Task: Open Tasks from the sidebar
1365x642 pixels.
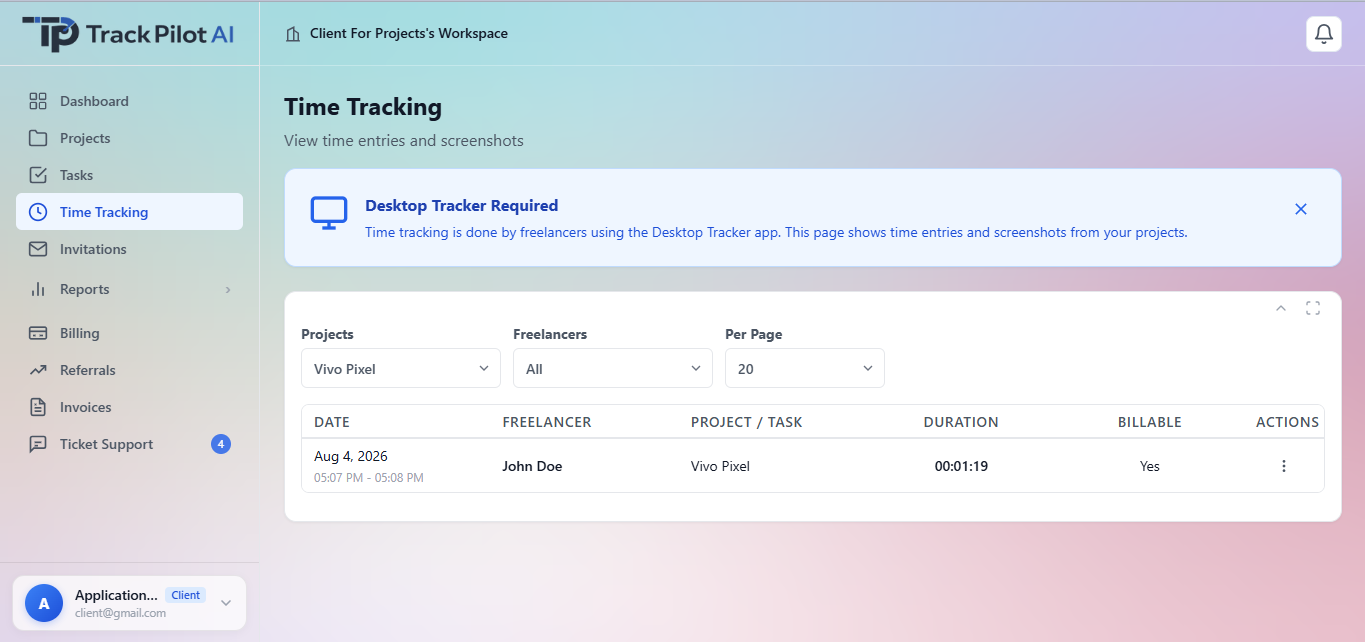Action: (129, 175)
